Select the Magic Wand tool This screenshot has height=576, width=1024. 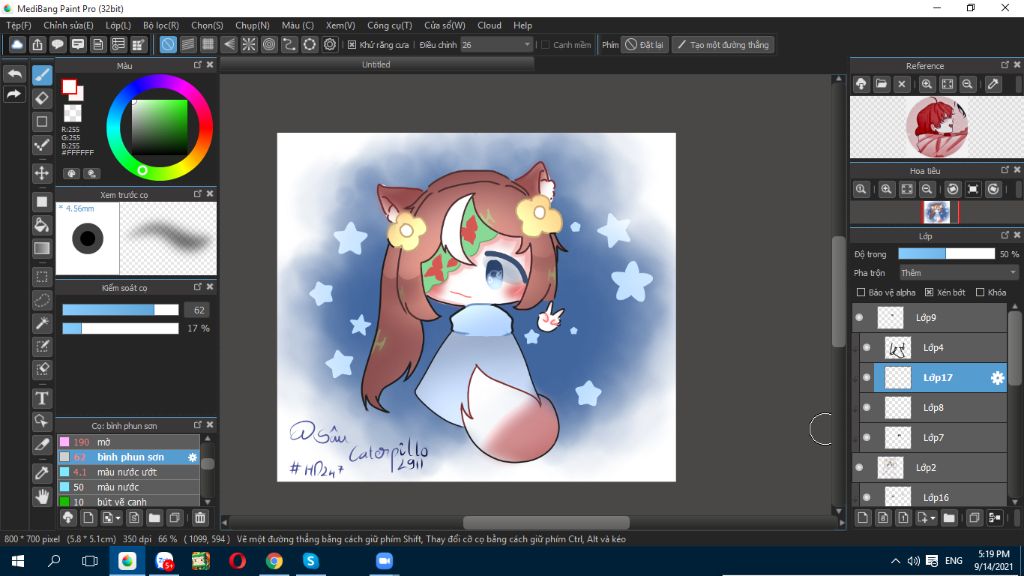42,323
